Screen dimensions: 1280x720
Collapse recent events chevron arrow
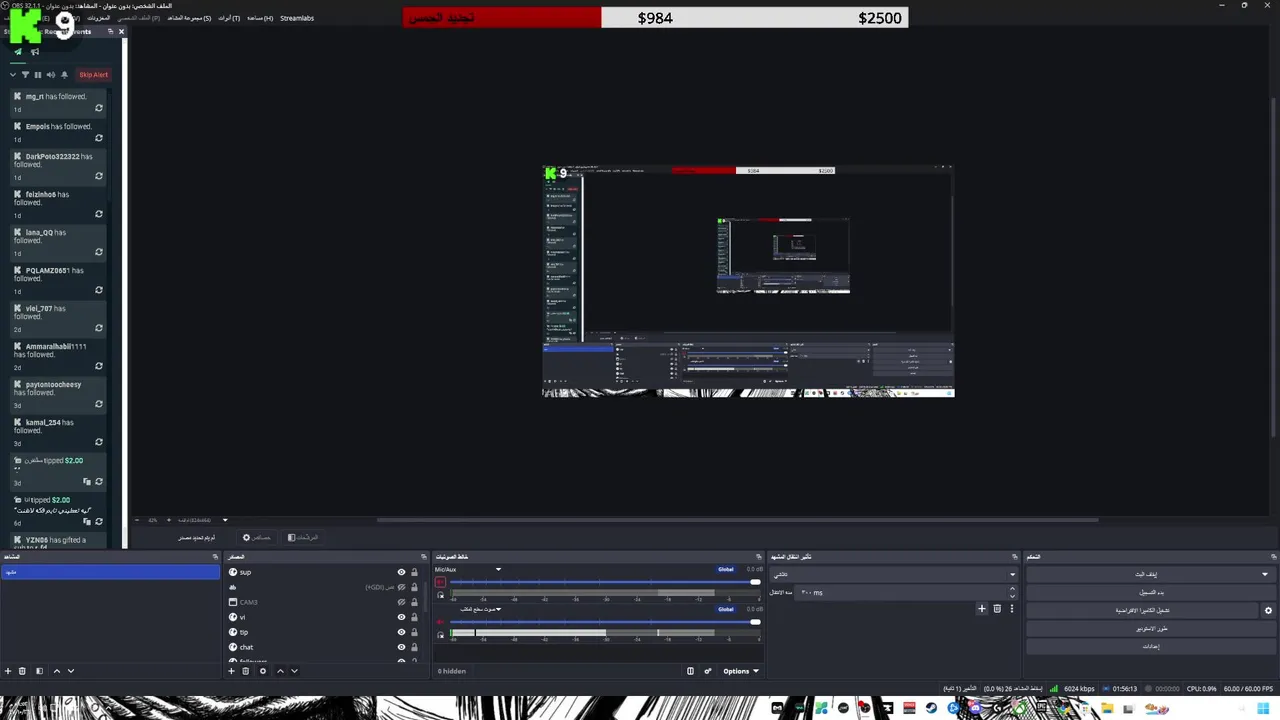(13, 74)
